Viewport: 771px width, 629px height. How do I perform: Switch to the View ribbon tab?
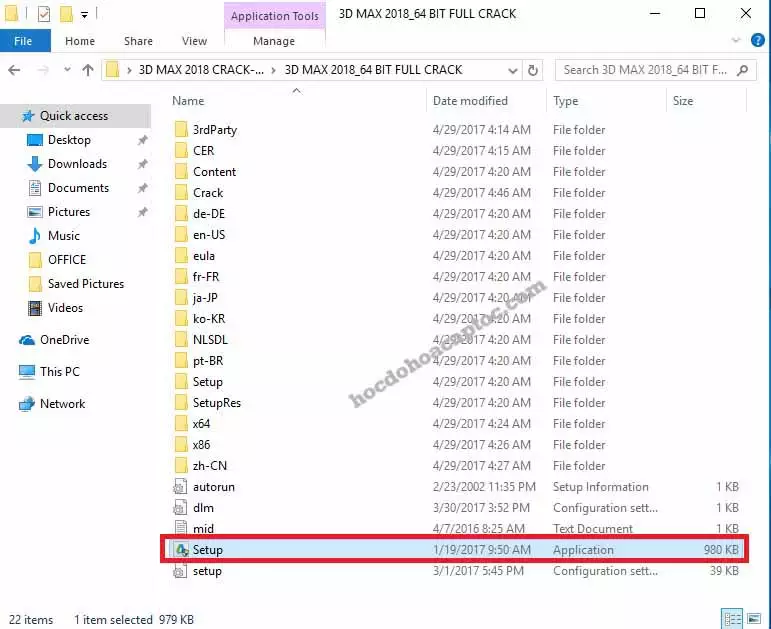pyautogui.click(x=195, y=41)
